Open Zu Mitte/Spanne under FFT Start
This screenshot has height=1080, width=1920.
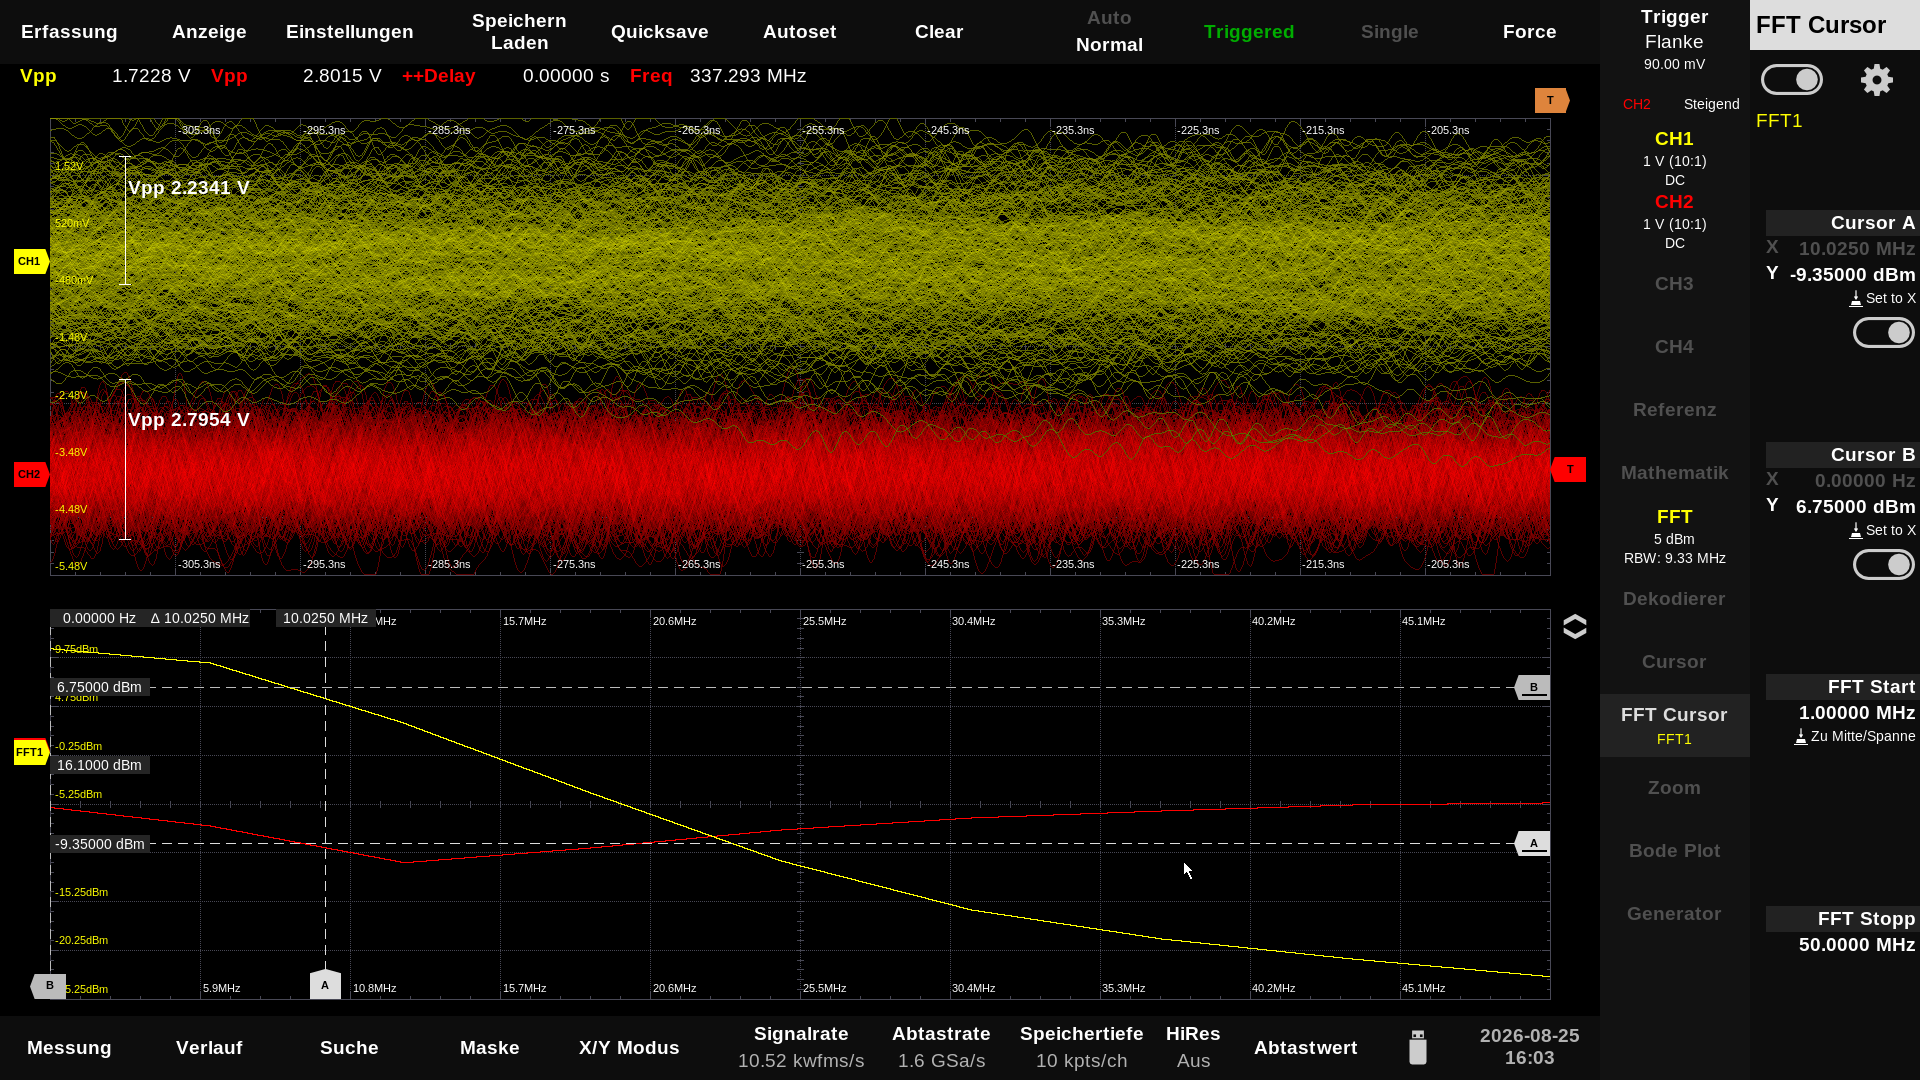[1855, 736]
